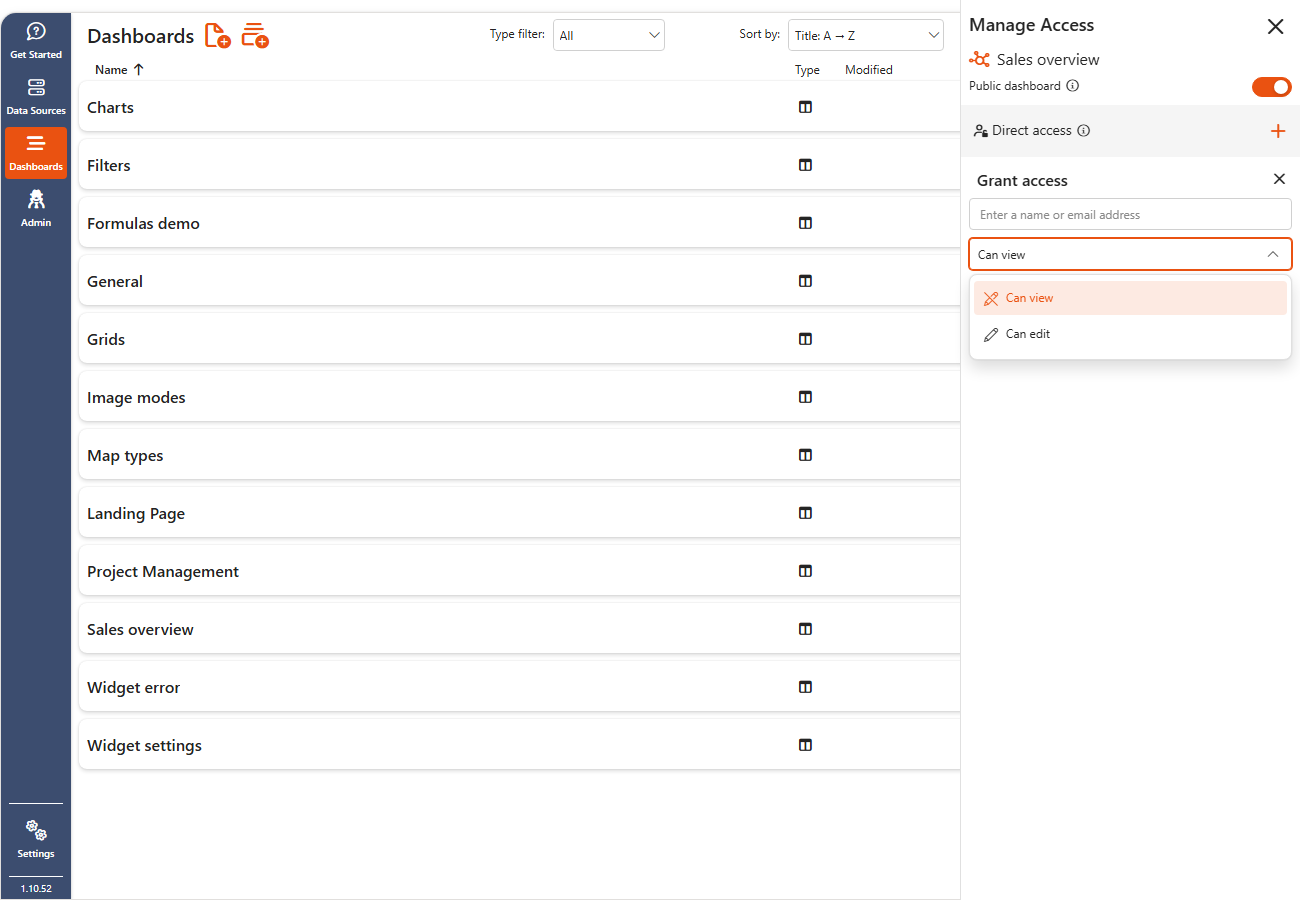The height and width of the screenshot is (900, 1300).
Task: Close the Grant access section
Action: point(1279,179)
